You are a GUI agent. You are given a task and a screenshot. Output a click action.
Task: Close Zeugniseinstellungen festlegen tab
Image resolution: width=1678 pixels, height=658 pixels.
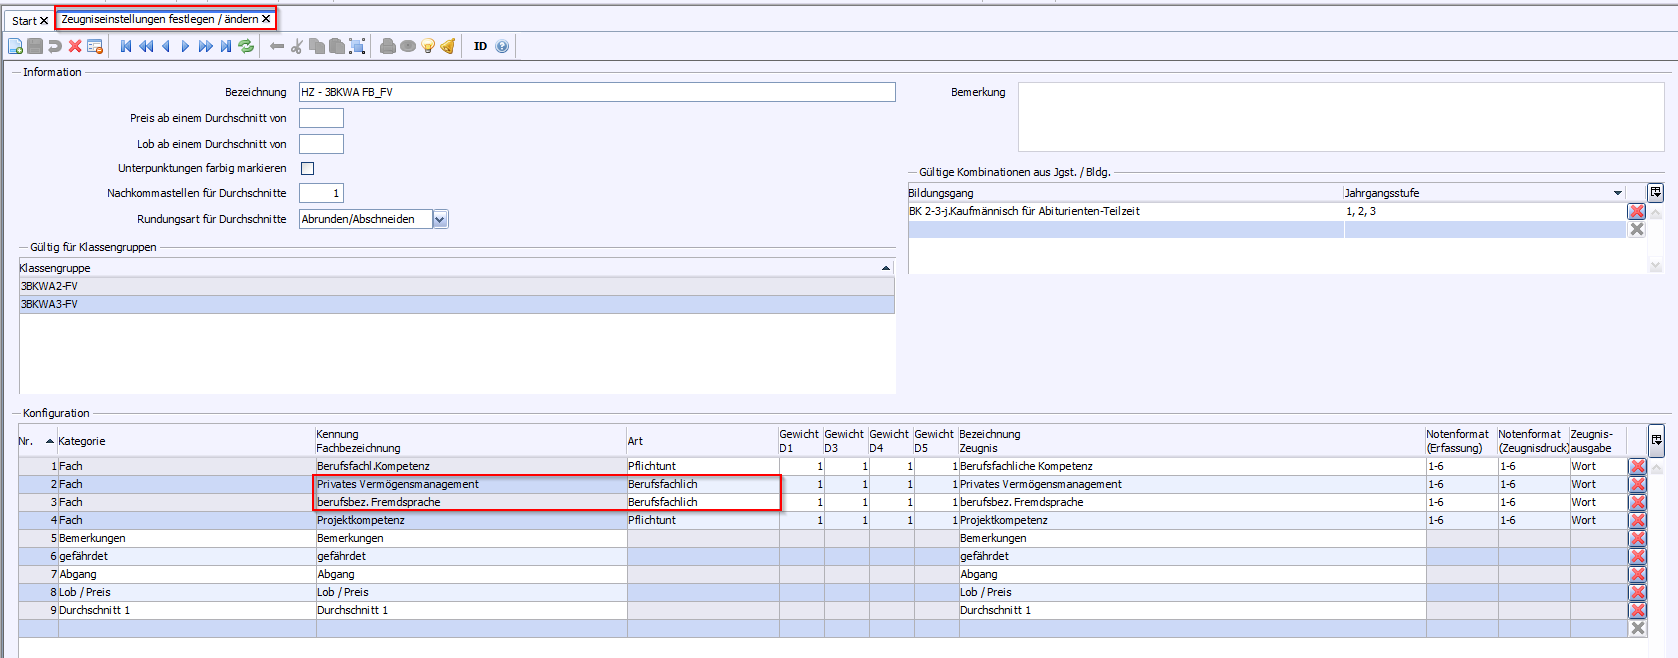point(266,19)
